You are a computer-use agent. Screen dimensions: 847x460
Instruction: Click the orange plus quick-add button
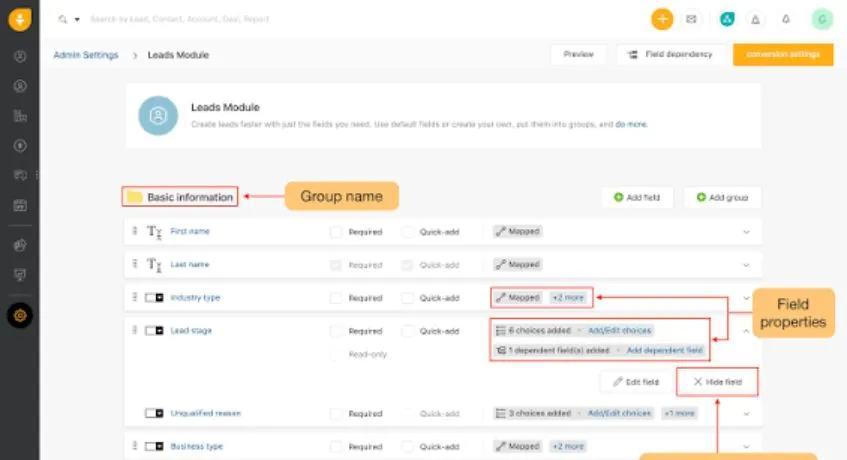(x=662, y=19)
